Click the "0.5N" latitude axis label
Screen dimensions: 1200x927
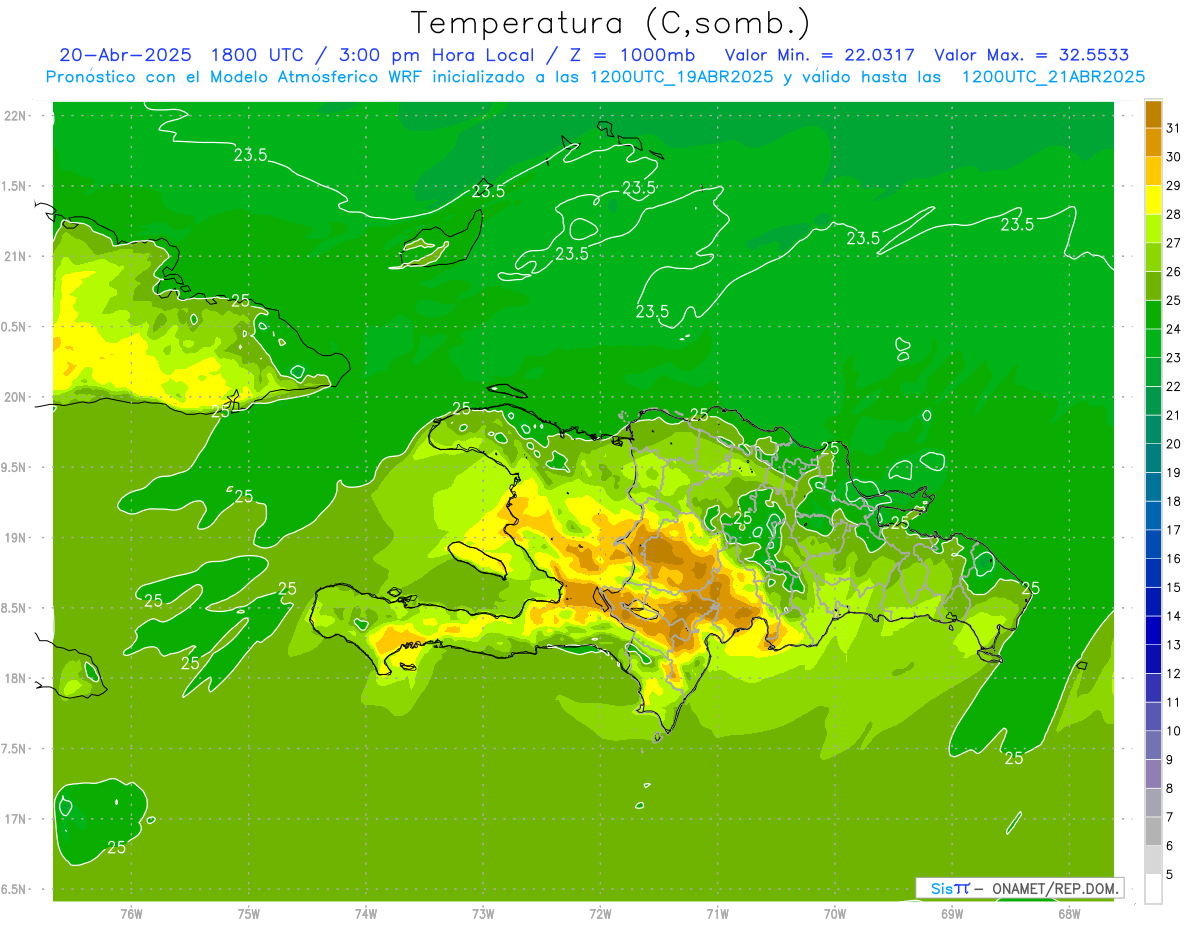[x=15, y=327]
